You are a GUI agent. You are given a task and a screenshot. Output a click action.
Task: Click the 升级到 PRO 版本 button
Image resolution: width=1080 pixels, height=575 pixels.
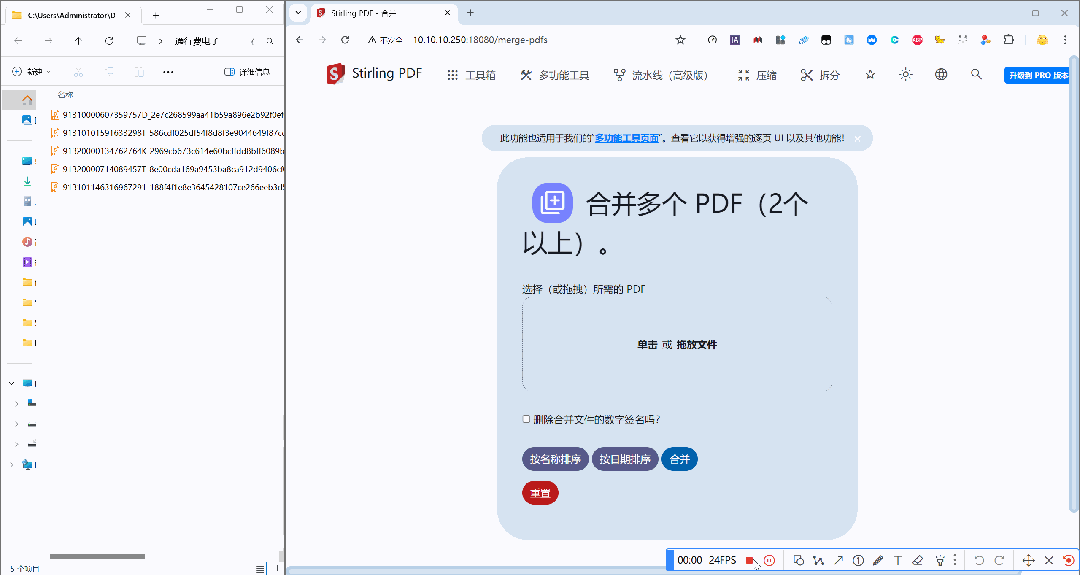coord(1039,76)
